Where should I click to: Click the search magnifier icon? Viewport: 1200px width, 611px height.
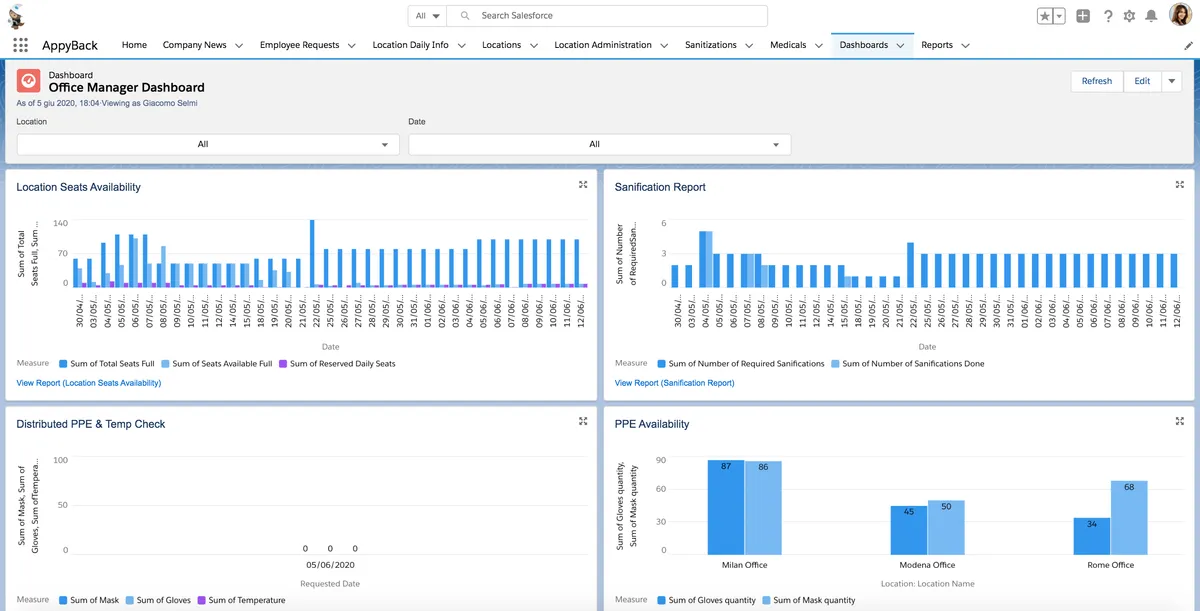[465, 16]
